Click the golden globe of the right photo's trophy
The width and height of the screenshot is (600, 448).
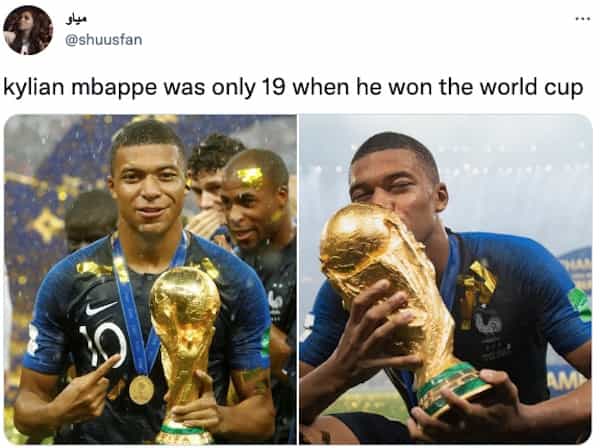click(x=354, y=238)
